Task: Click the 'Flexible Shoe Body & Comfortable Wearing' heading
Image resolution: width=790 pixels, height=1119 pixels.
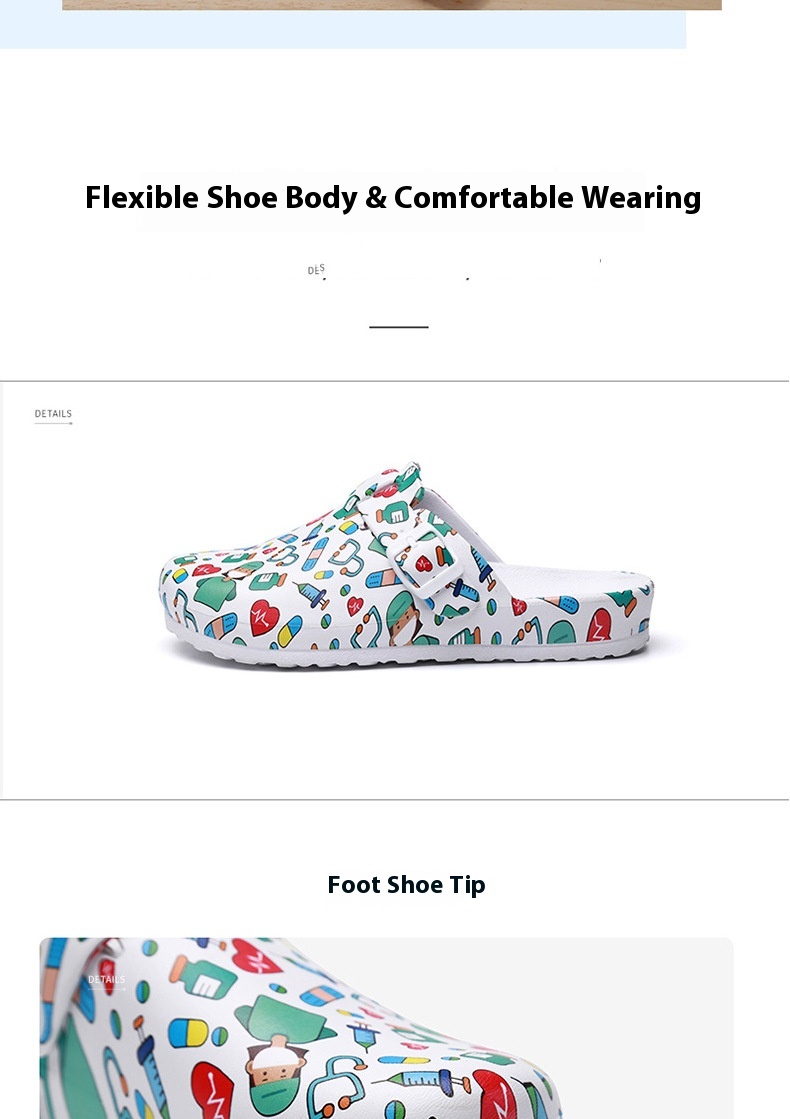Action: [x=393, y=197]
